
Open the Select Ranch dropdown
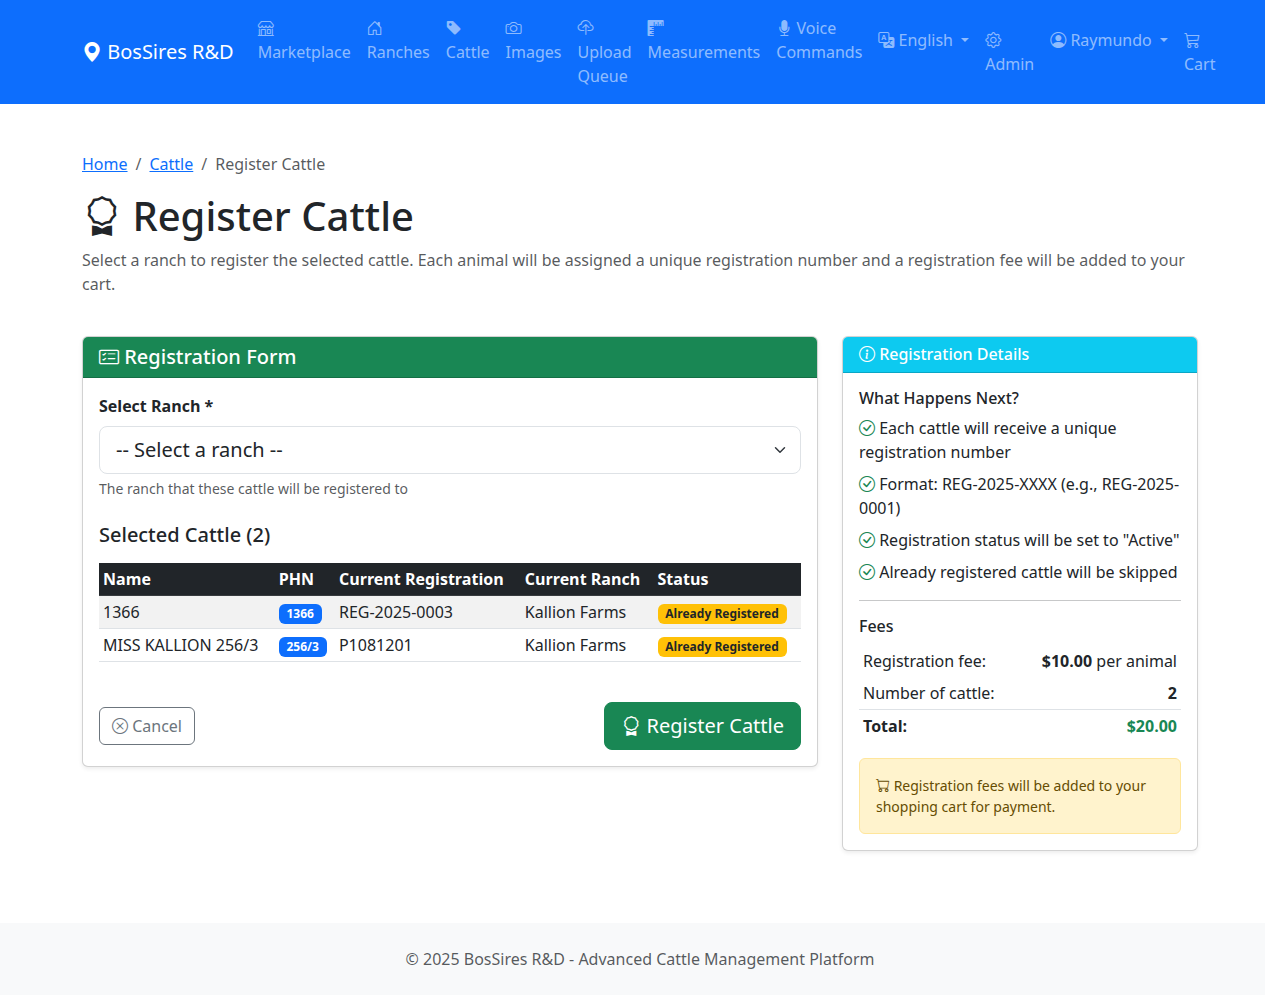[x=448, y=450]
